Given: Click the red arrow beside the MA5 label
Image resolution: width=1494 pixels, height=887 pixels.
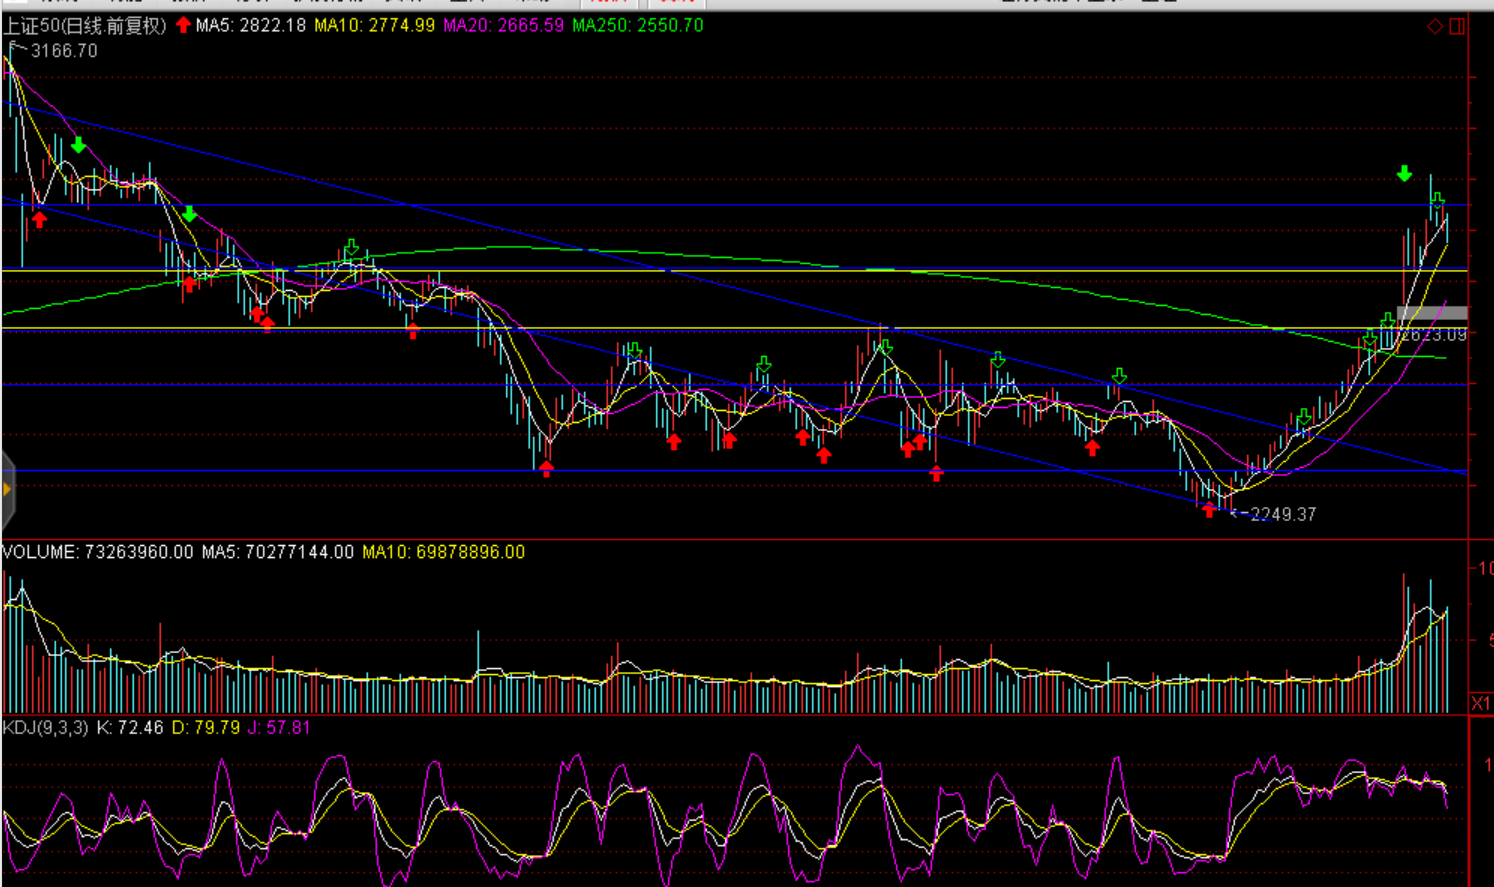Looking at the screenshot, I should (x=183, y=25).
